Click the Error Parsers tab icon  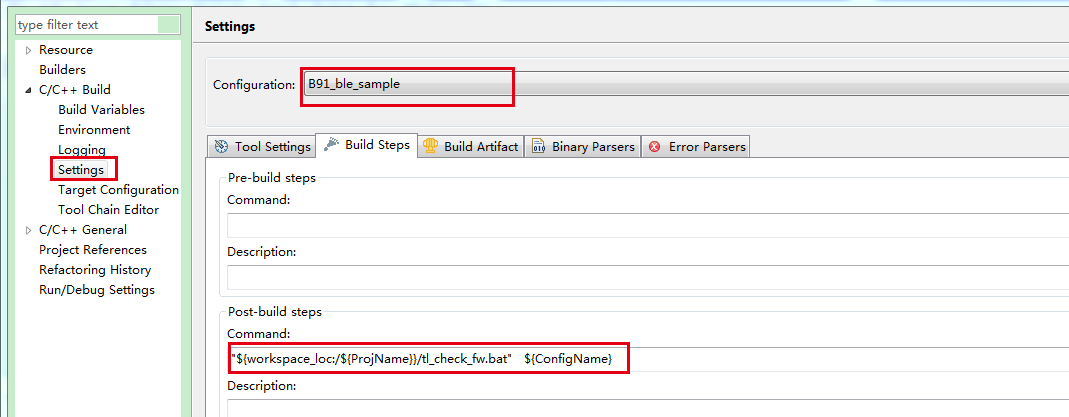(655, 147)
